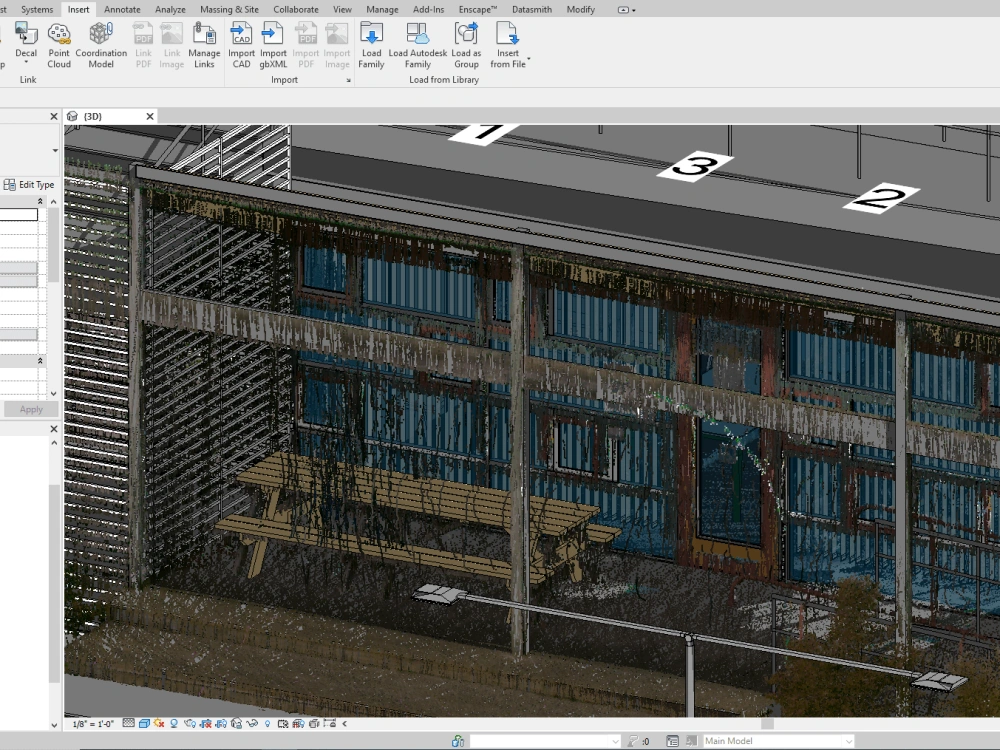Click Load Family
This screenshot has width=1000, height=750.
coord(371,46)
